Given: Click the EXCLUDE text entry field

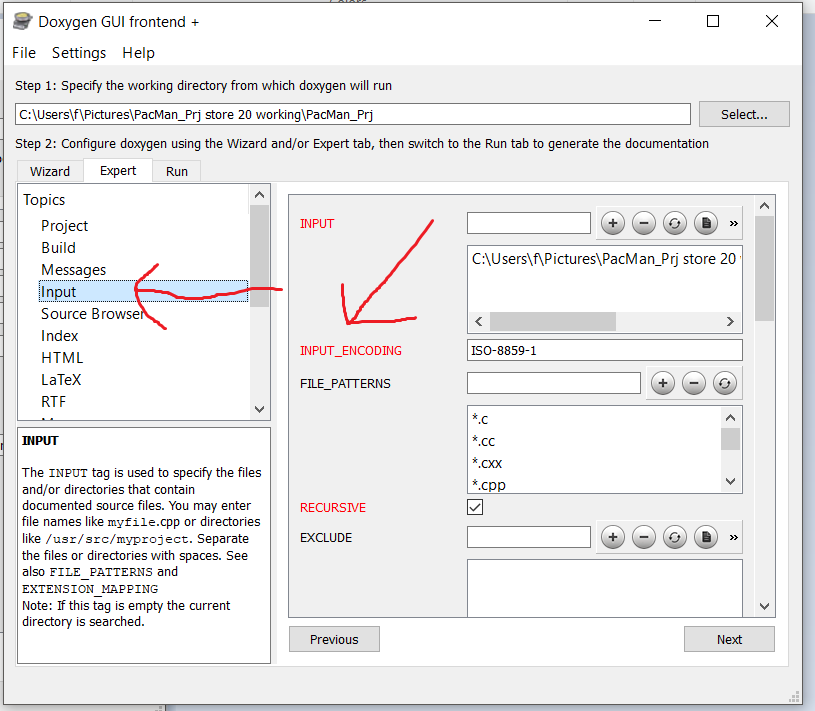Looking at the screenshot, I should pos(529,537).
